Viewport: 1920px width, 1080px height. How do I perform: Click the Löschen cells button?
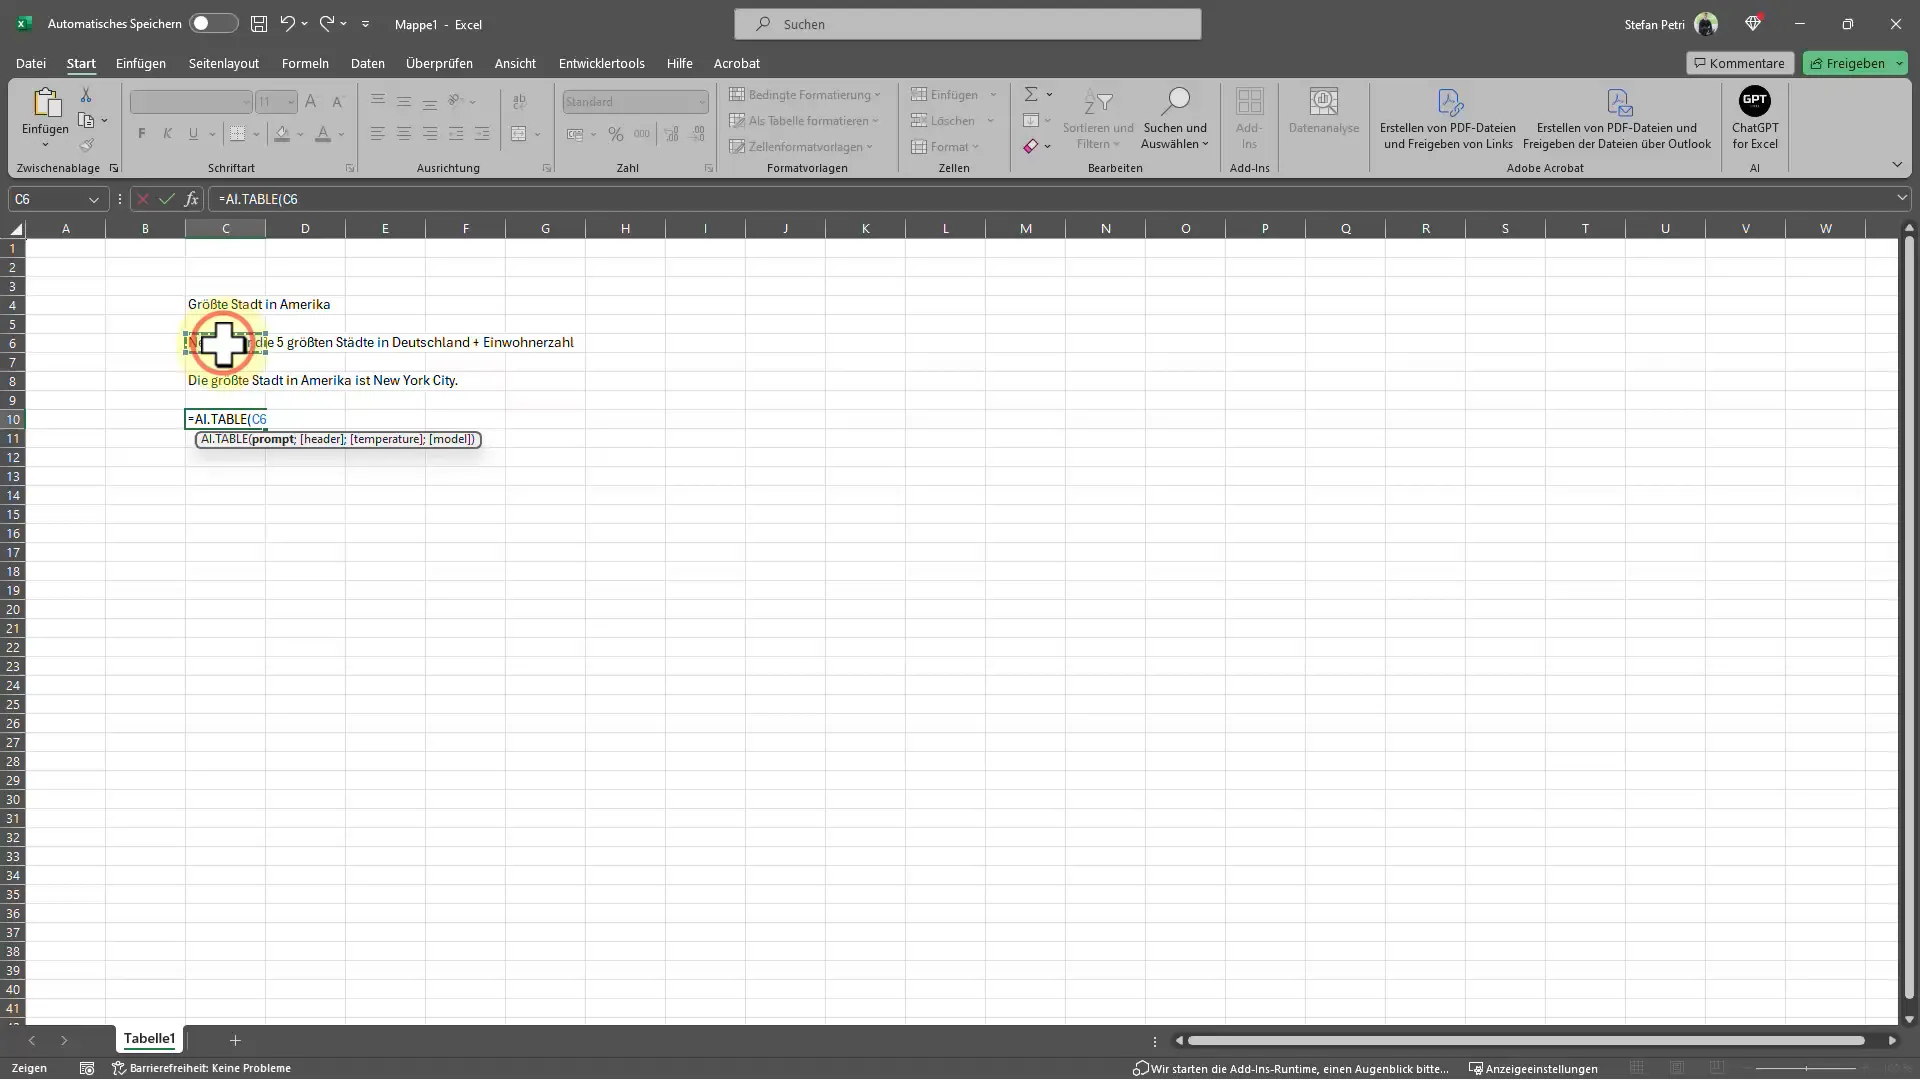point(943,121)
